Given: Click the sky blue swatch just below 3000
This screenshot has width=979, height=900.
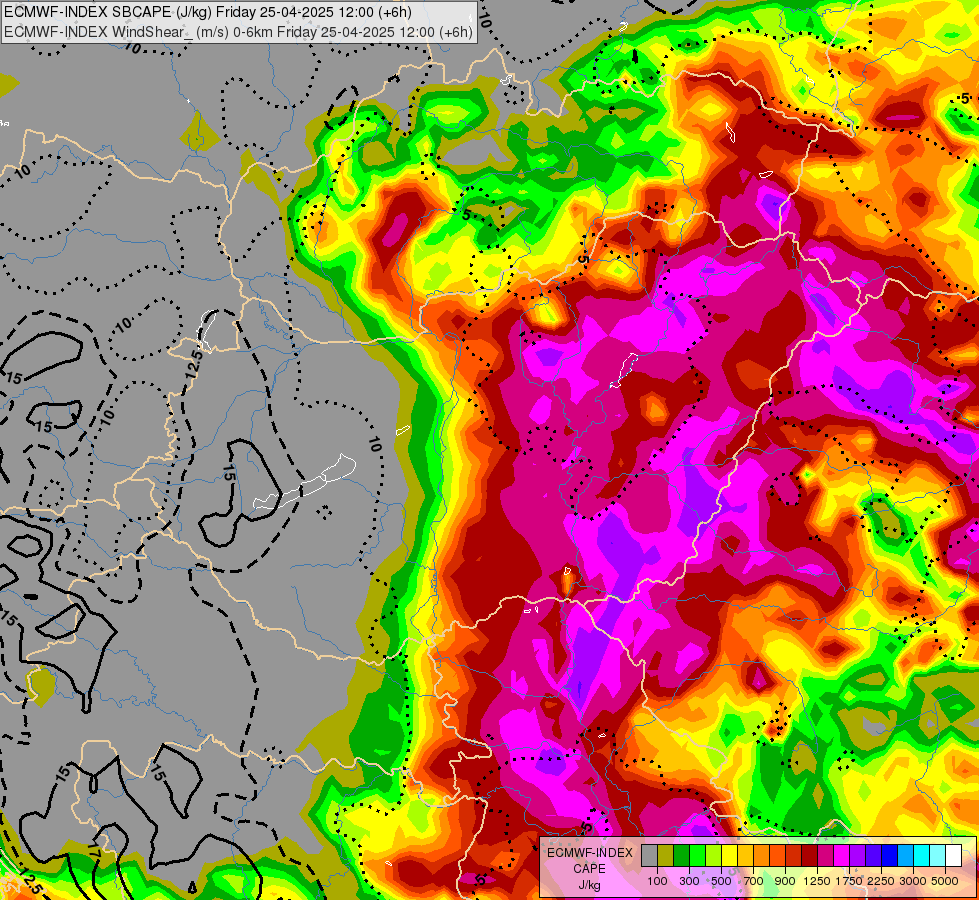Looking at the screenshot, I should pyautogui.click(x=906, y=855).
